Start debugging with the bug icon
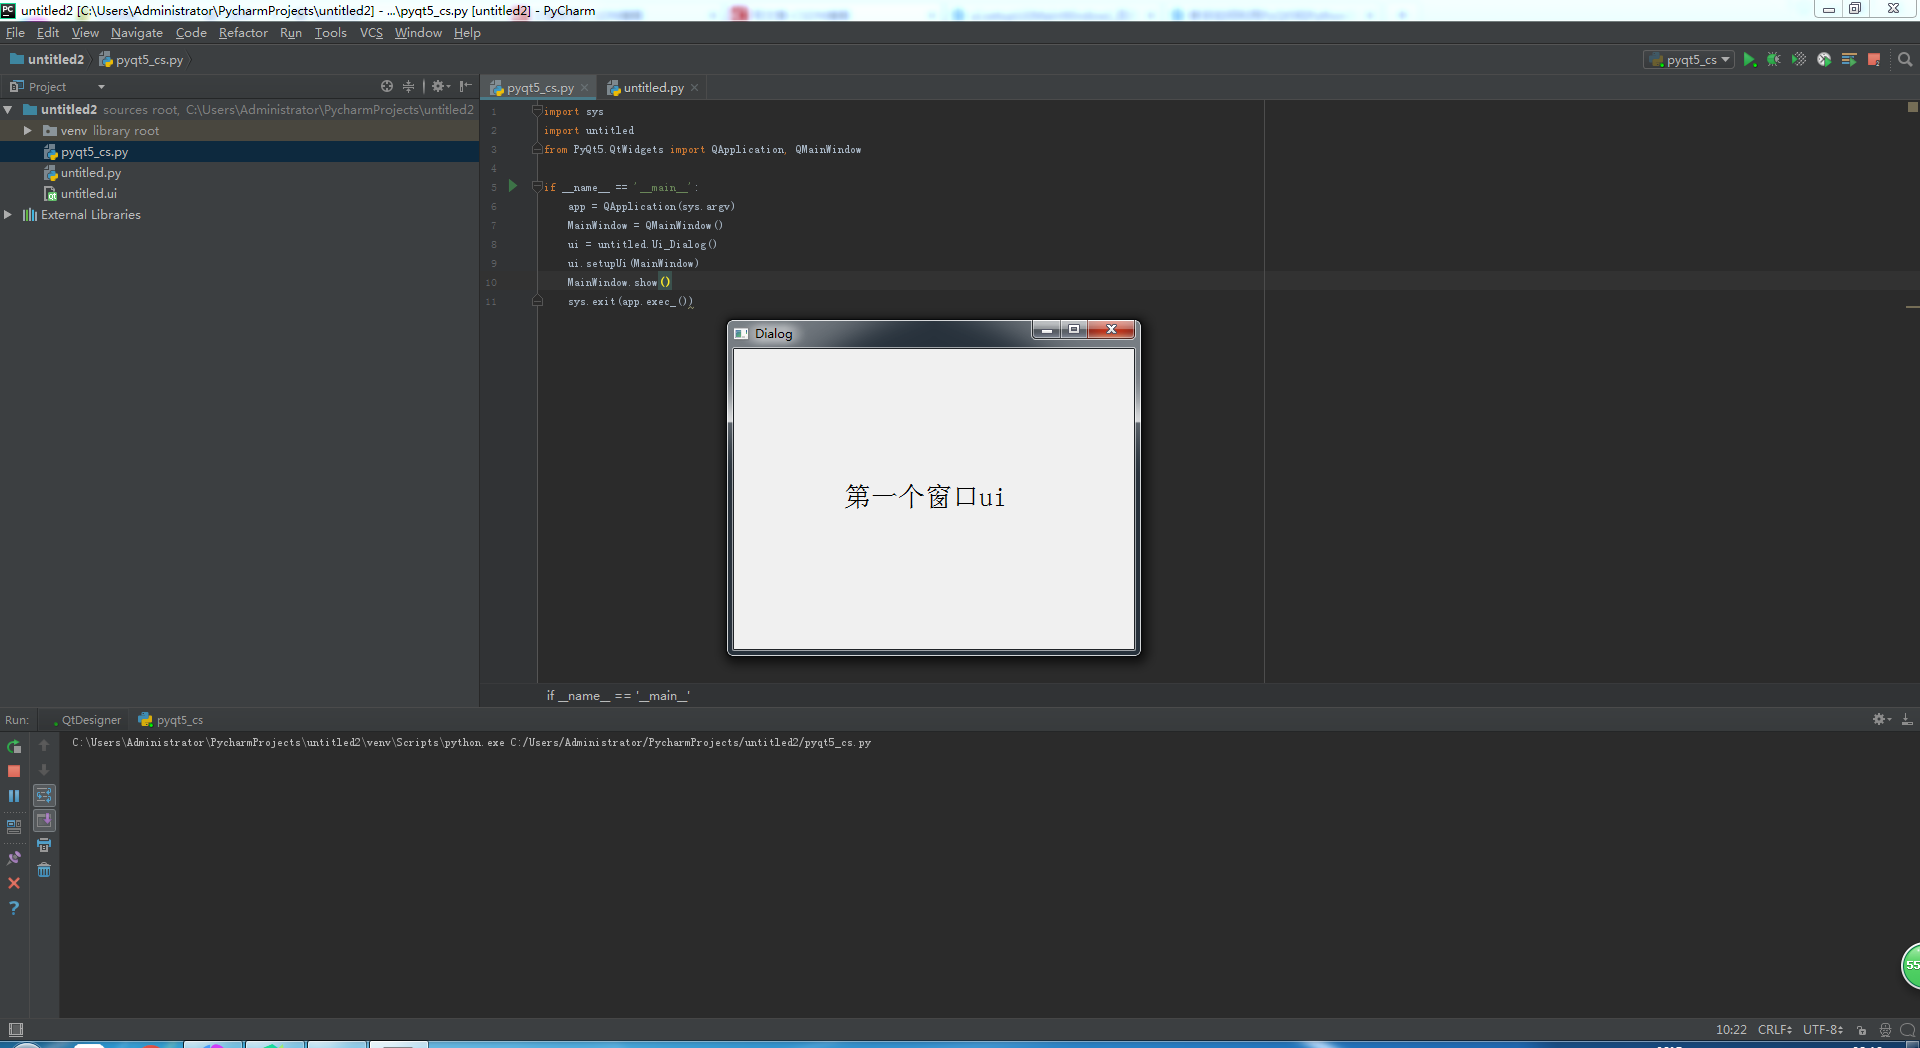 point(1774,60)
